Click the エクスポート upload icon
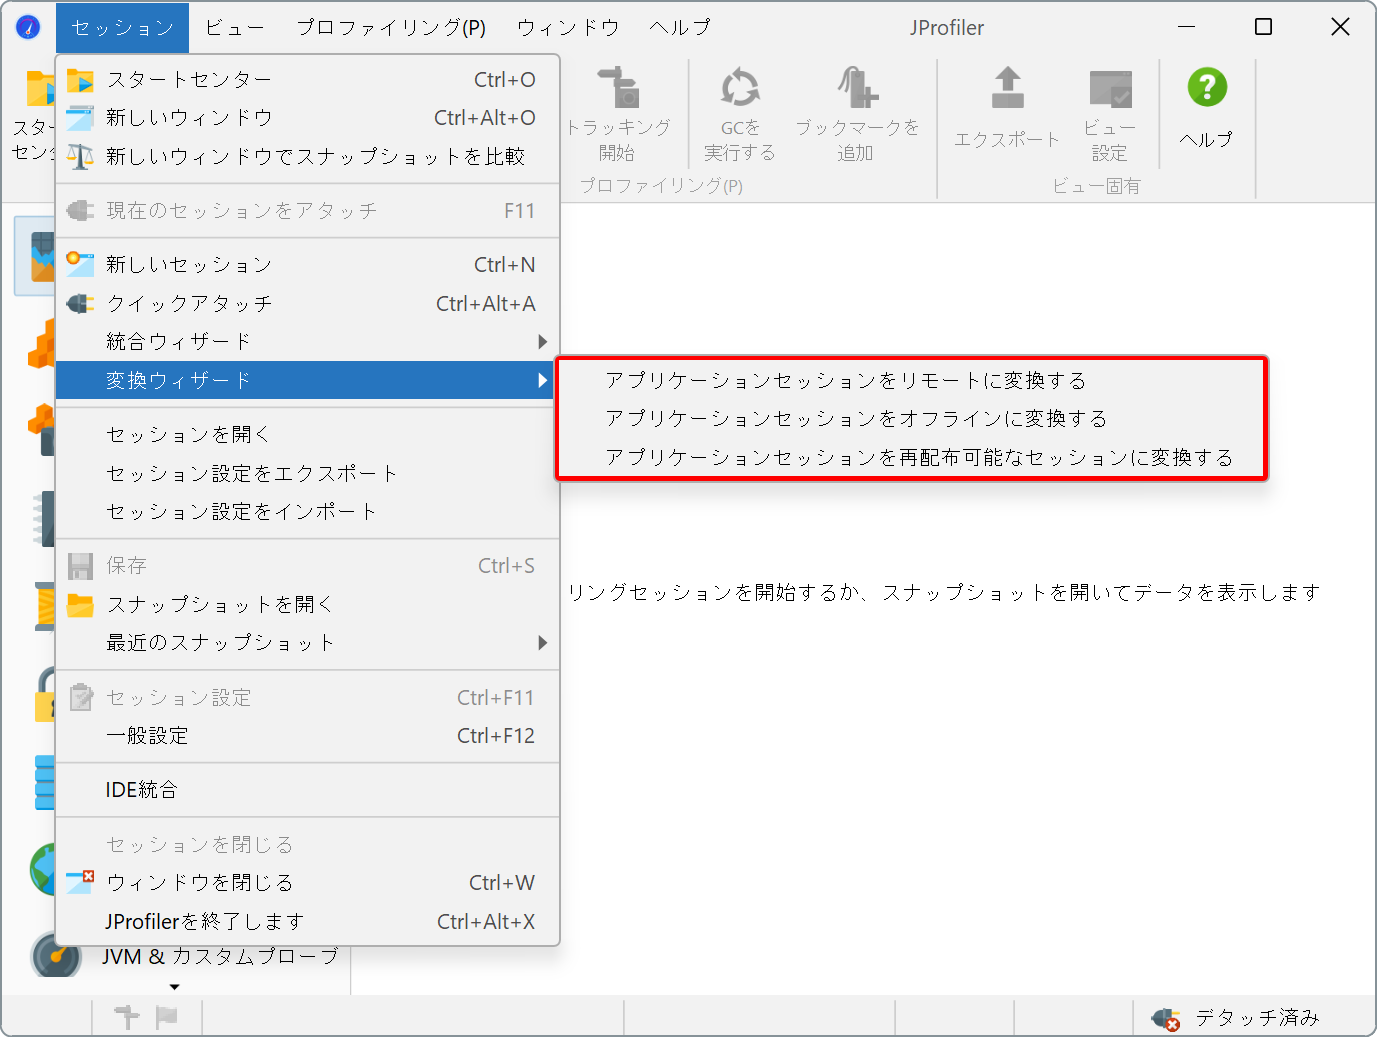 (1007, 88)
